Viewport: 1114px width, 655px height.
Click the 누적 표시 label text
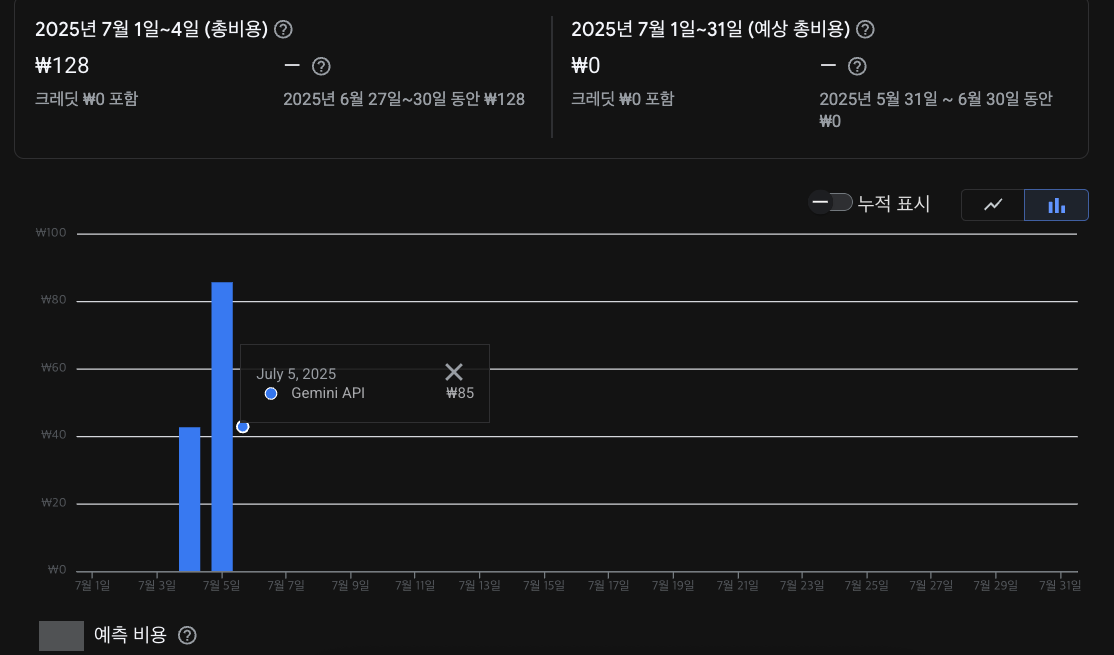[x=894, y=204]
